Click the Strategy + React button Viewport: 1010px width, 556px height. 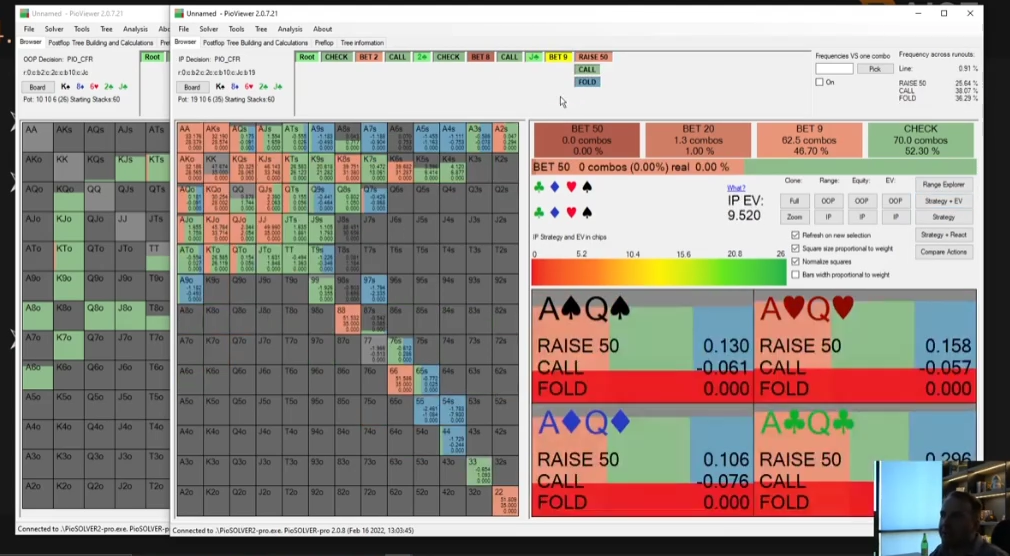(x=944, y=235)
